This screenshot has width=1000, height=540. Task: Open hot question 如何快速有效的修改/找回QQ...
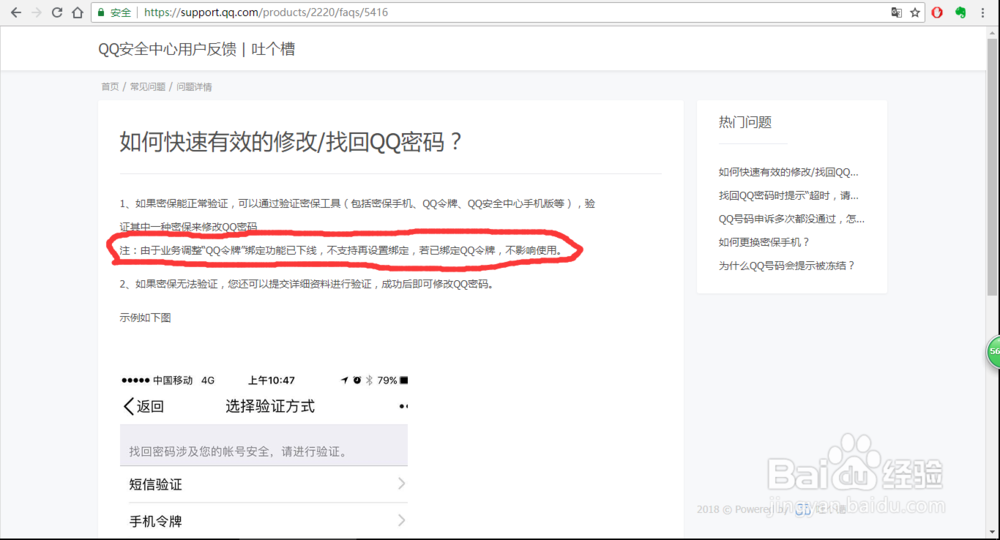click(788, 171)
